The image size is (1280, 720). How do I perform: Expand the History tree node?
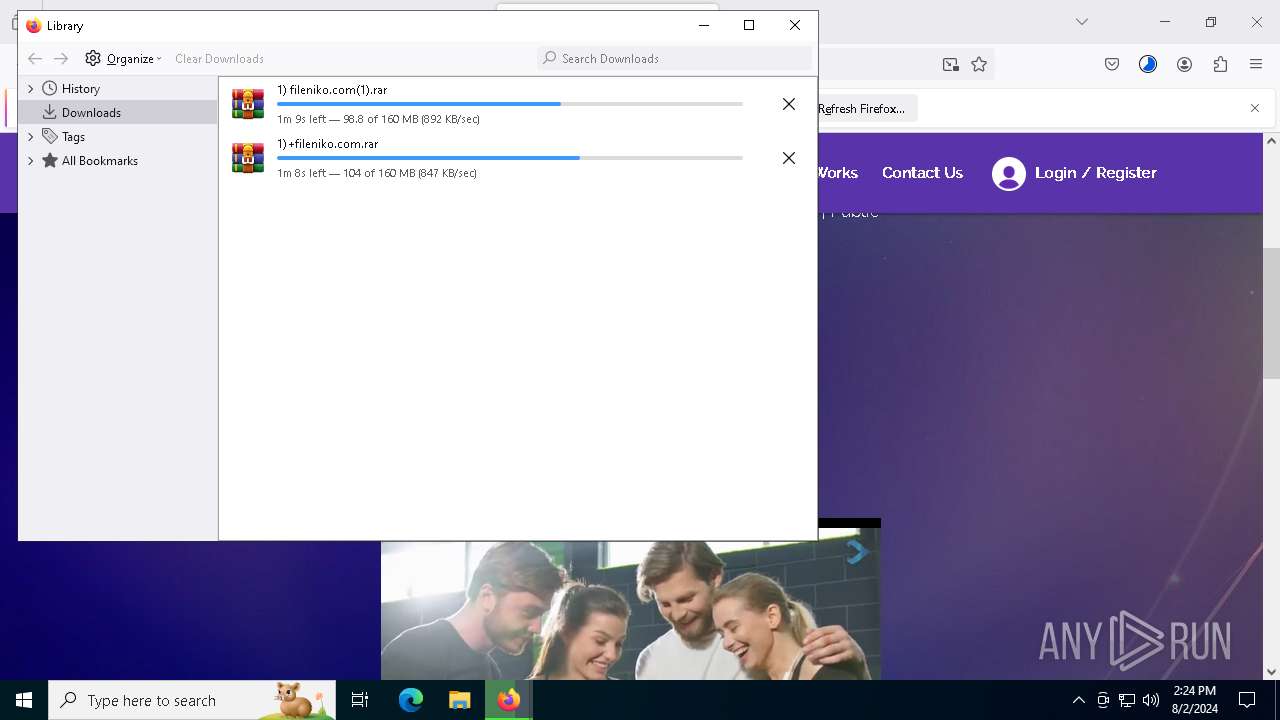(x=30, y=89)
